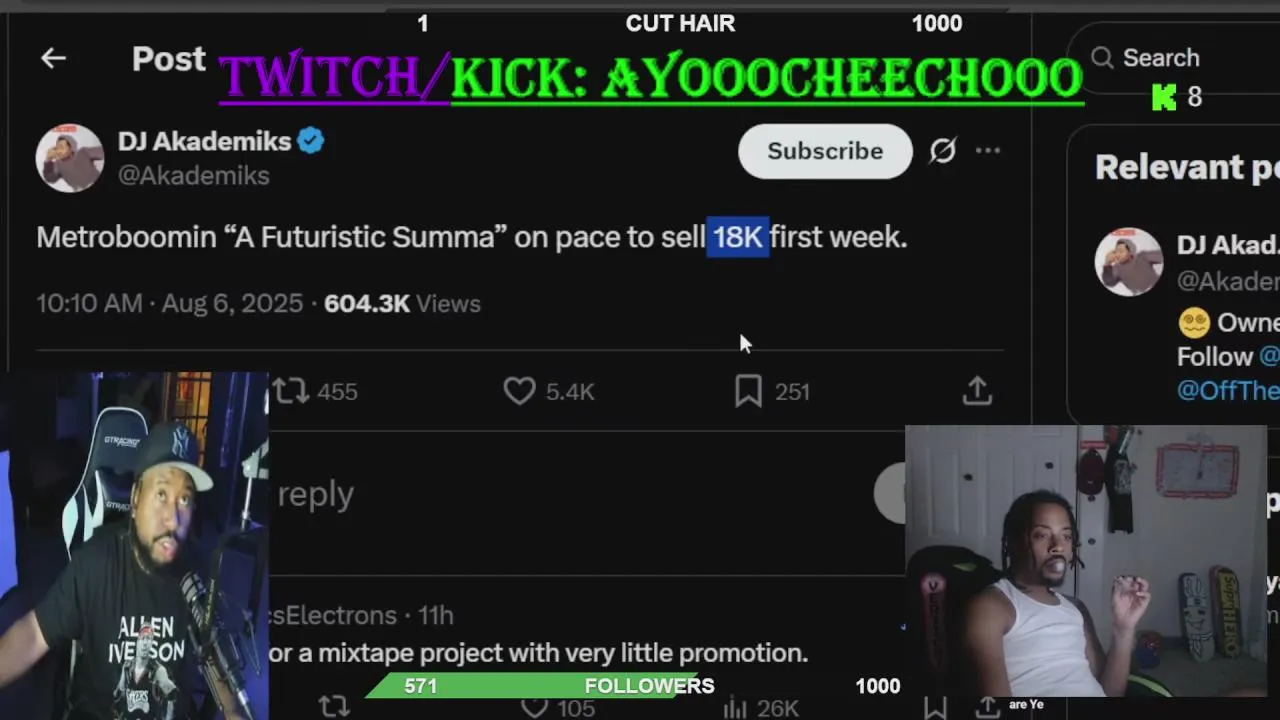
Task: Bookmark the post showing 251 bookmarks
Action: click(x=748, y=391)
